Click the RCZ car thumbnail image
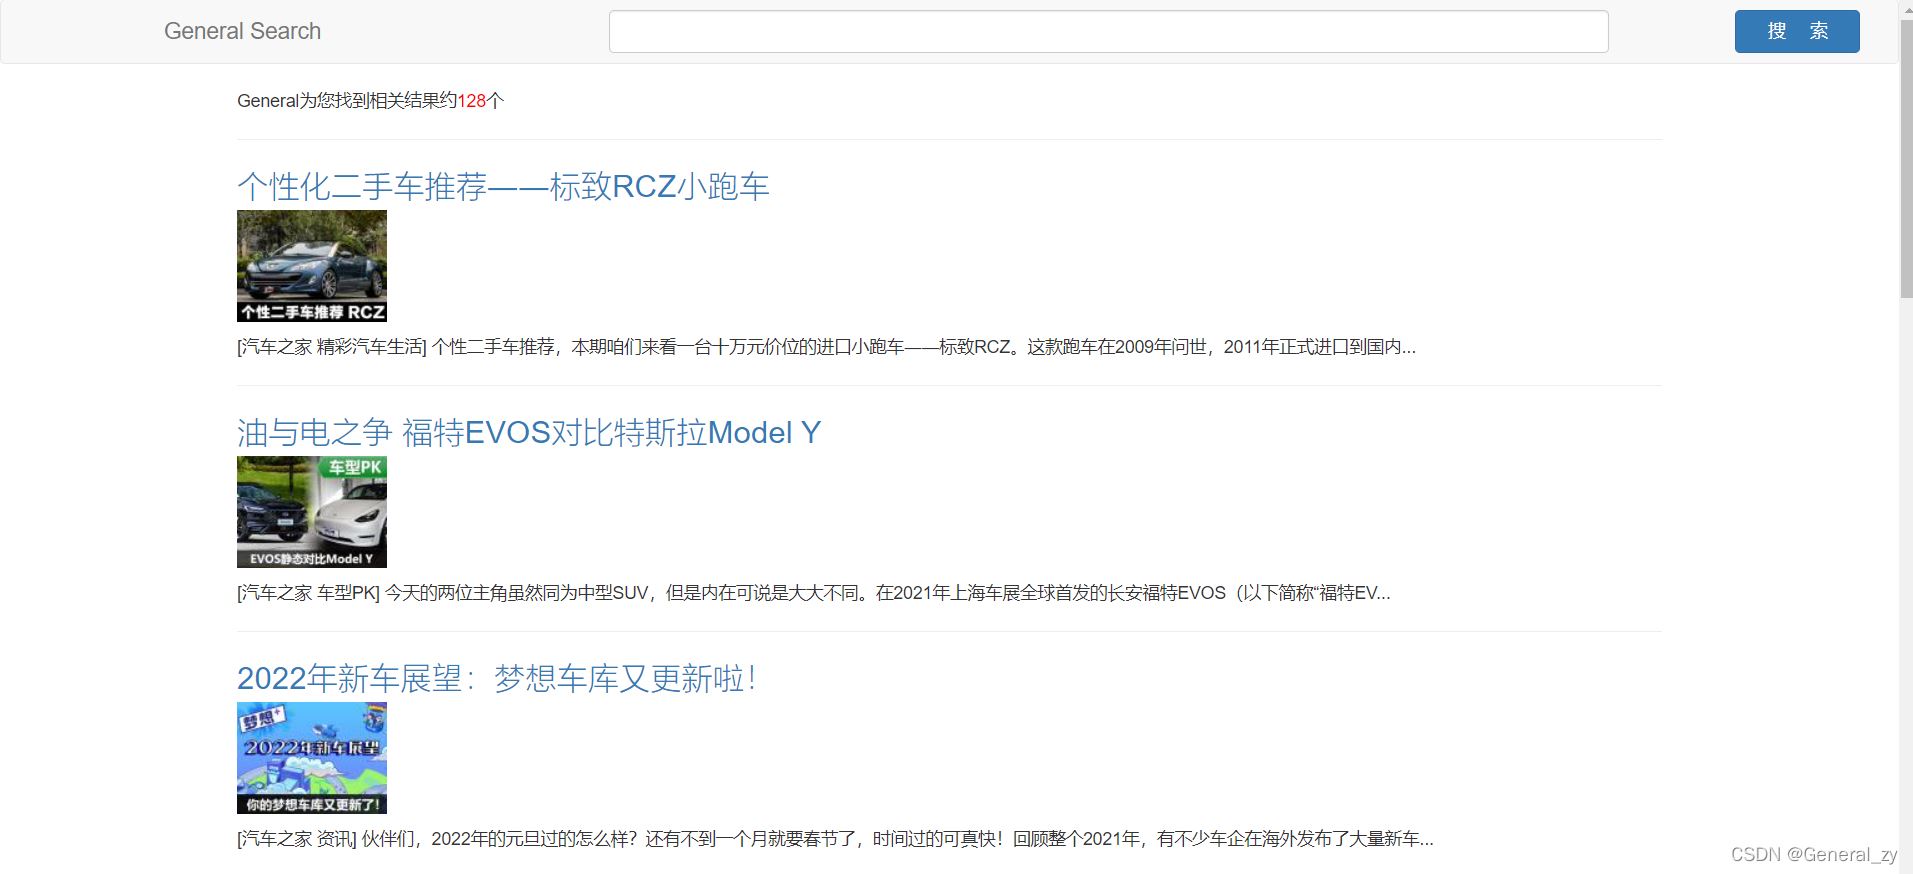 (312, 266)
